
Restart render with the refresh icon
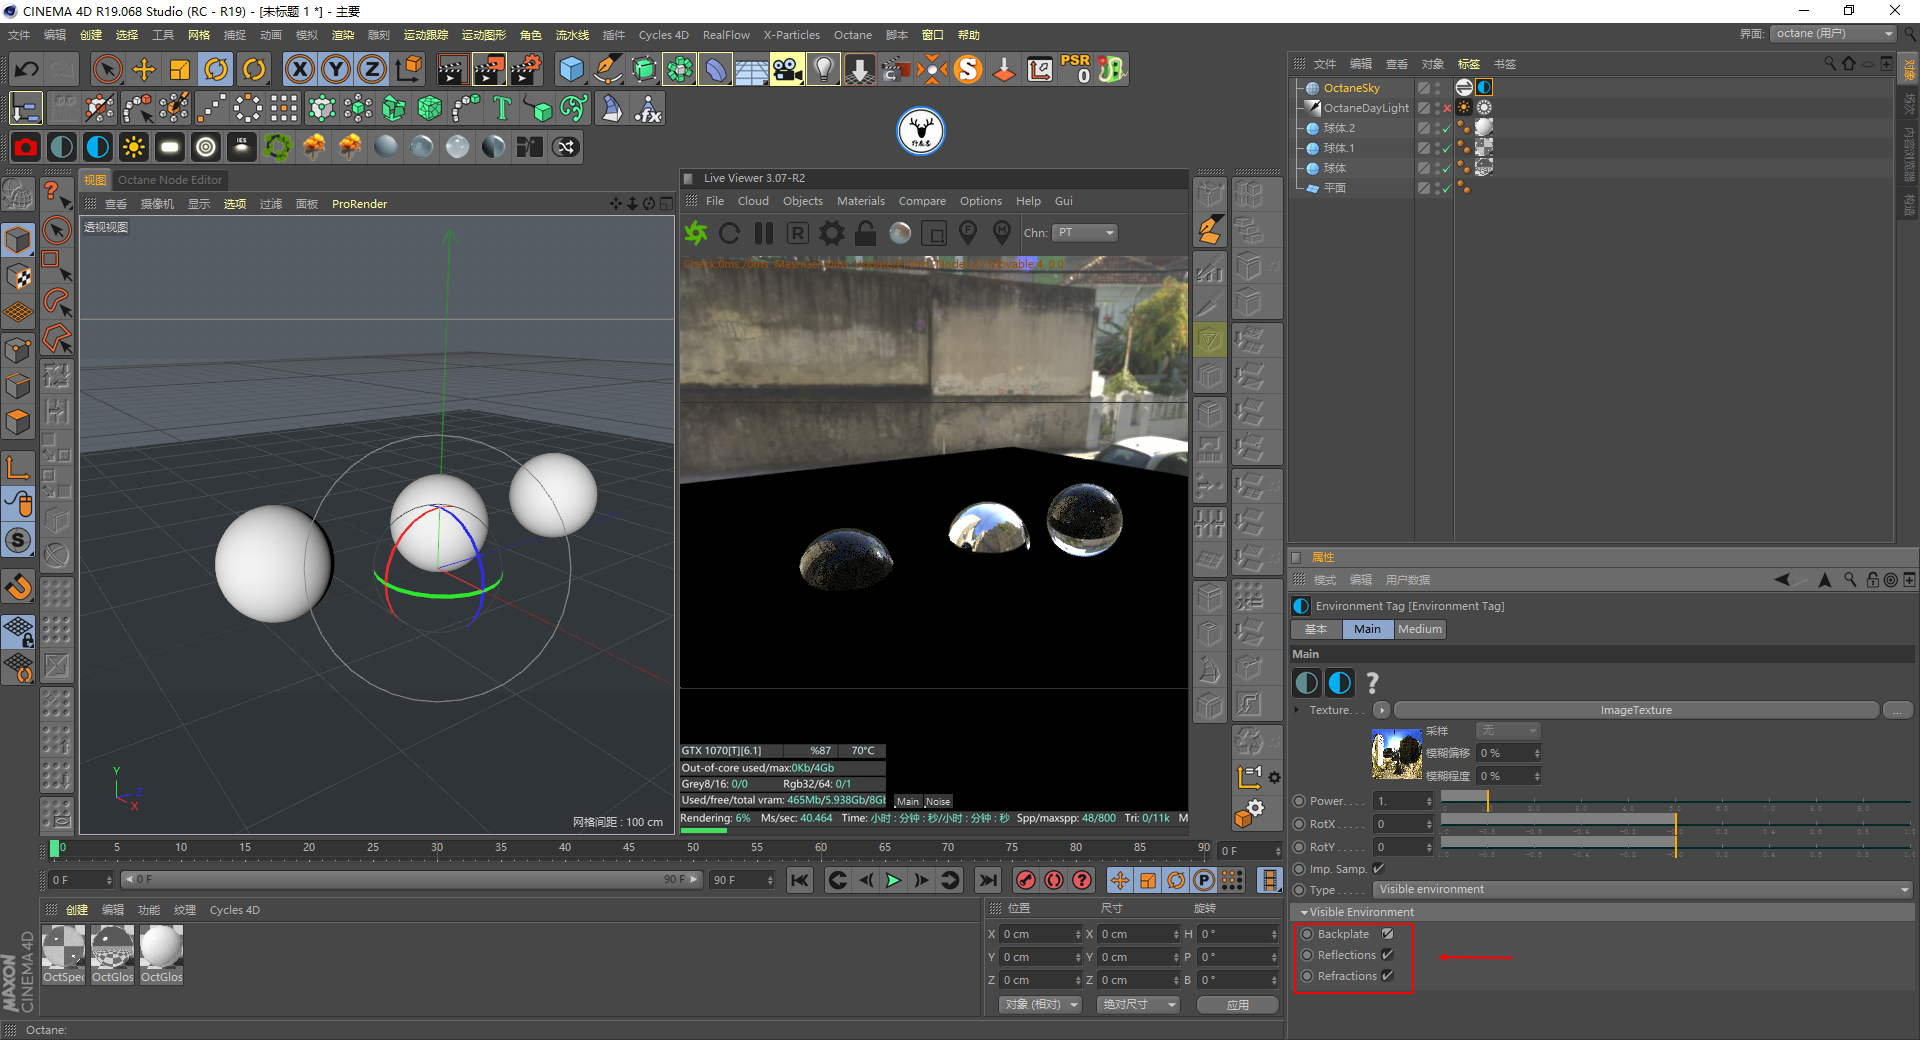(730, 233)
